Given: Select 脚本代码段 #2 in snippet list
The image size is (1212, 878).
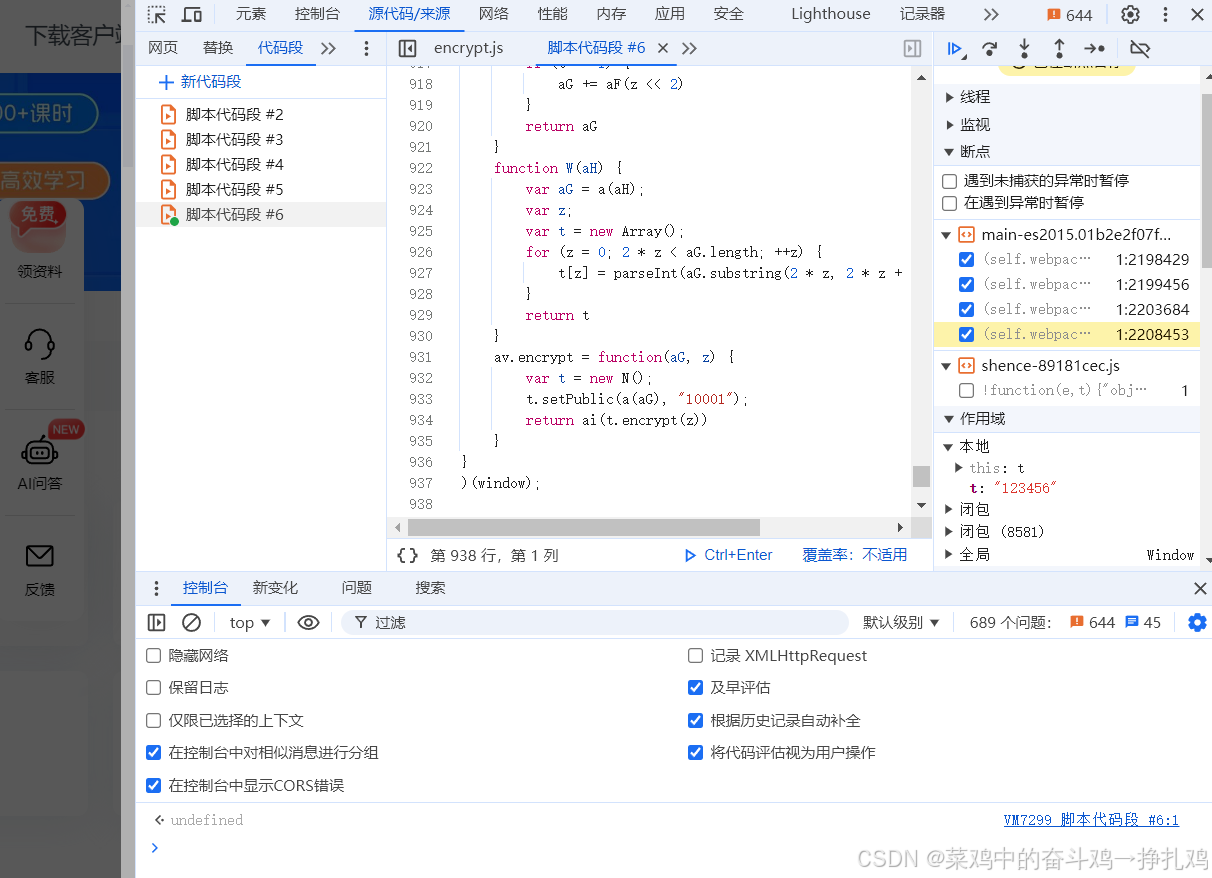Looking at the screenshot, I should click(235, 115).
